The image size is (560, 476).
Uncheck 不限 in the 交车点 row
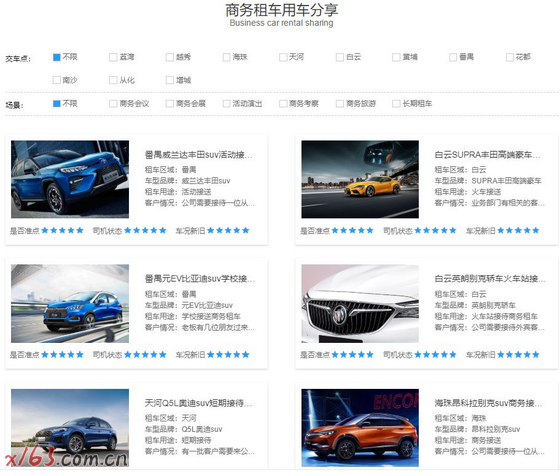click(56, 57)
